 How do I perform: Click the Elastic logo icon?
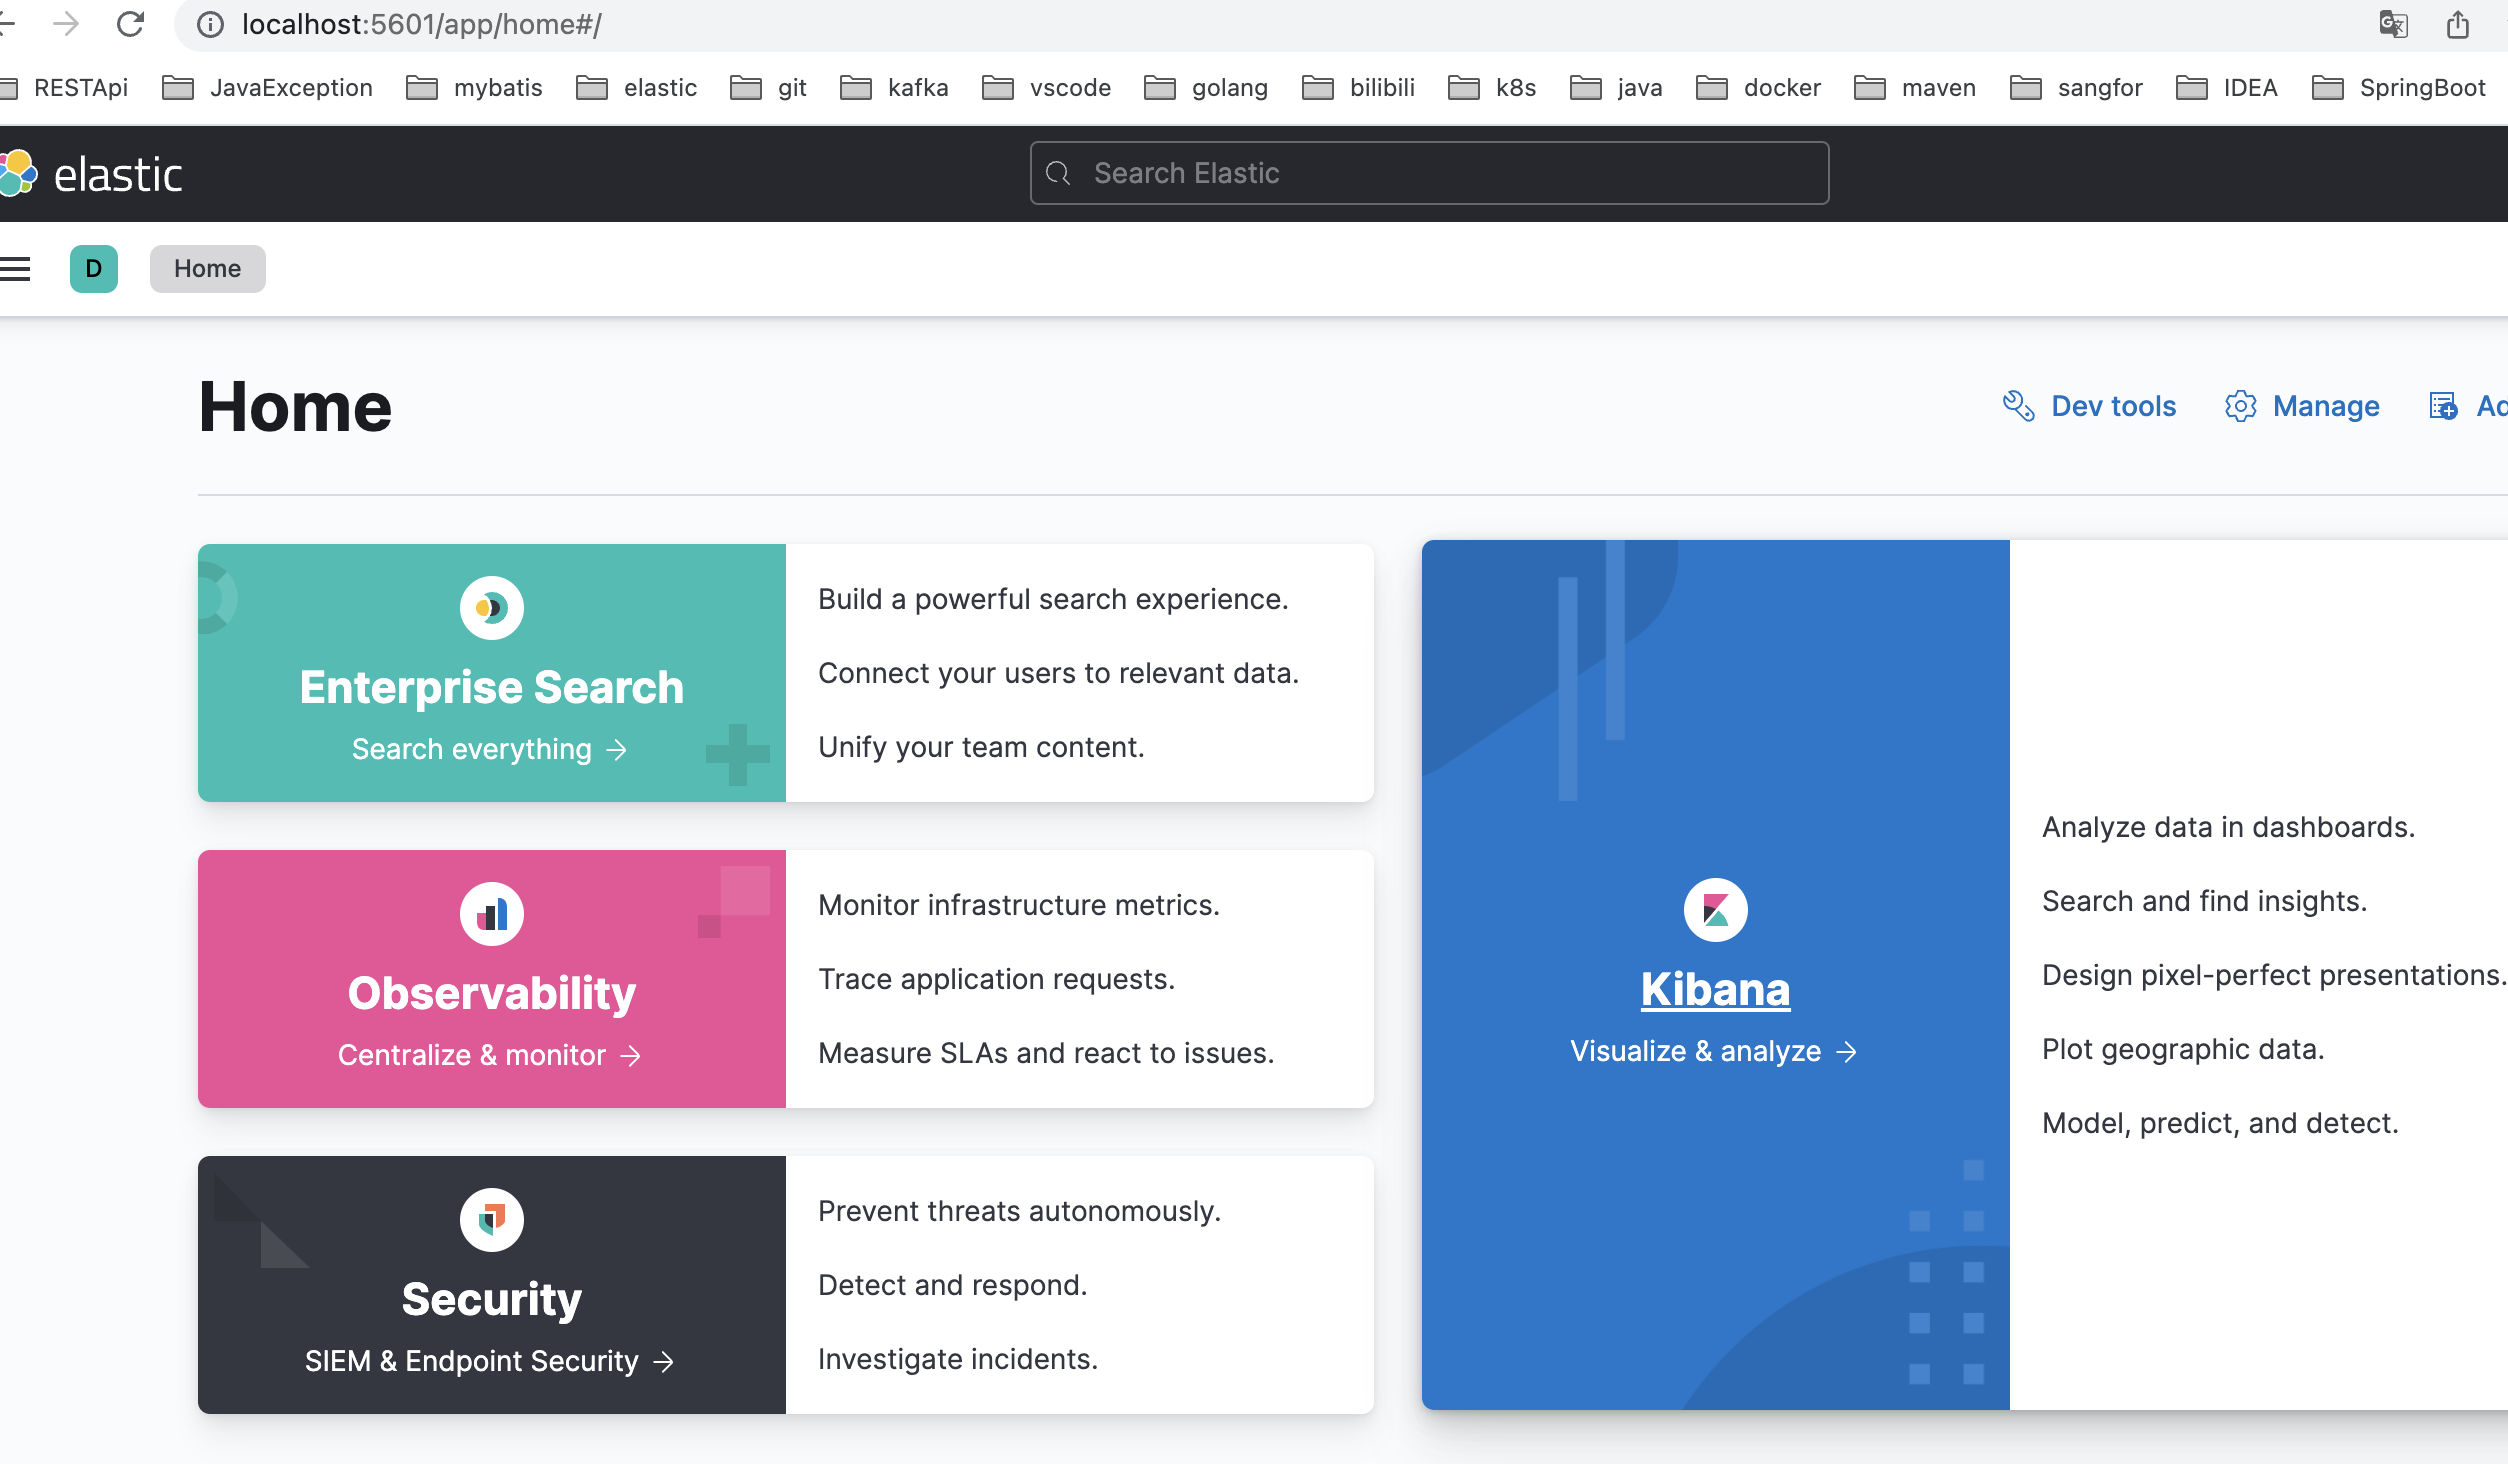[x=18, y=173]
